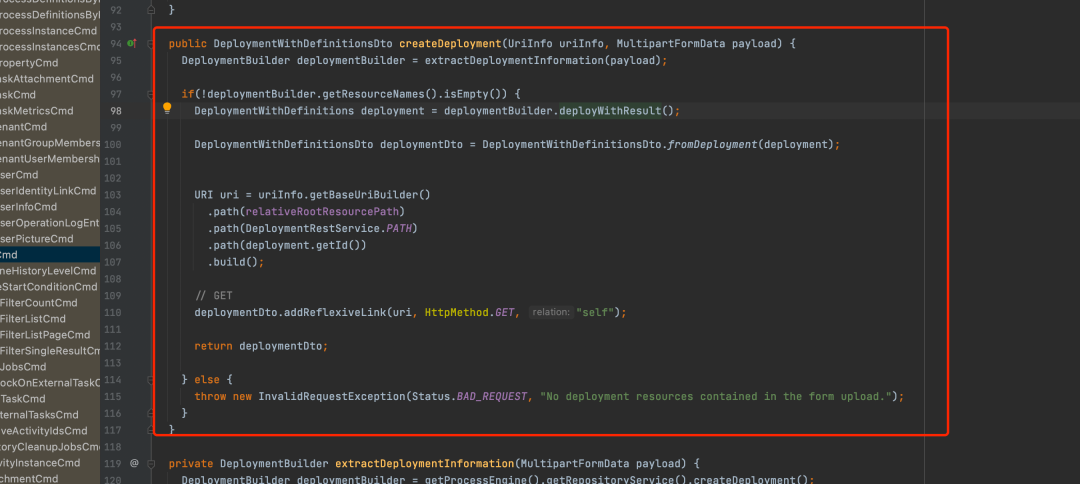The width and height of the screenshot is (1080, 484).
Task: Click the UriInfo uriInfo parameter on line 94
Action: [555, 43]
